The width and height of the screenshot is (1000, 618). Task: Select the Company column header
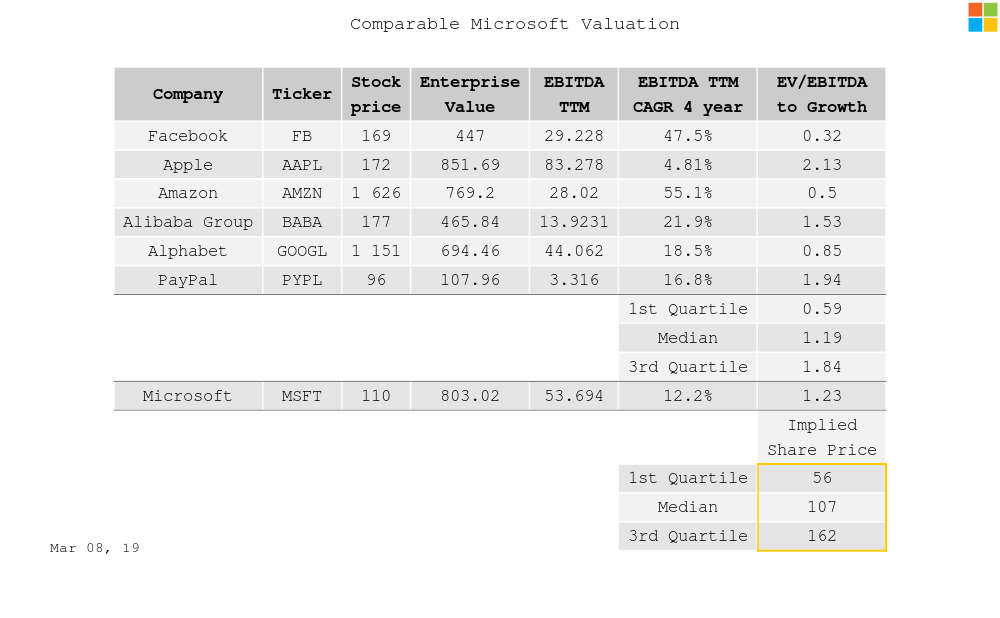(x=188, y=94)
